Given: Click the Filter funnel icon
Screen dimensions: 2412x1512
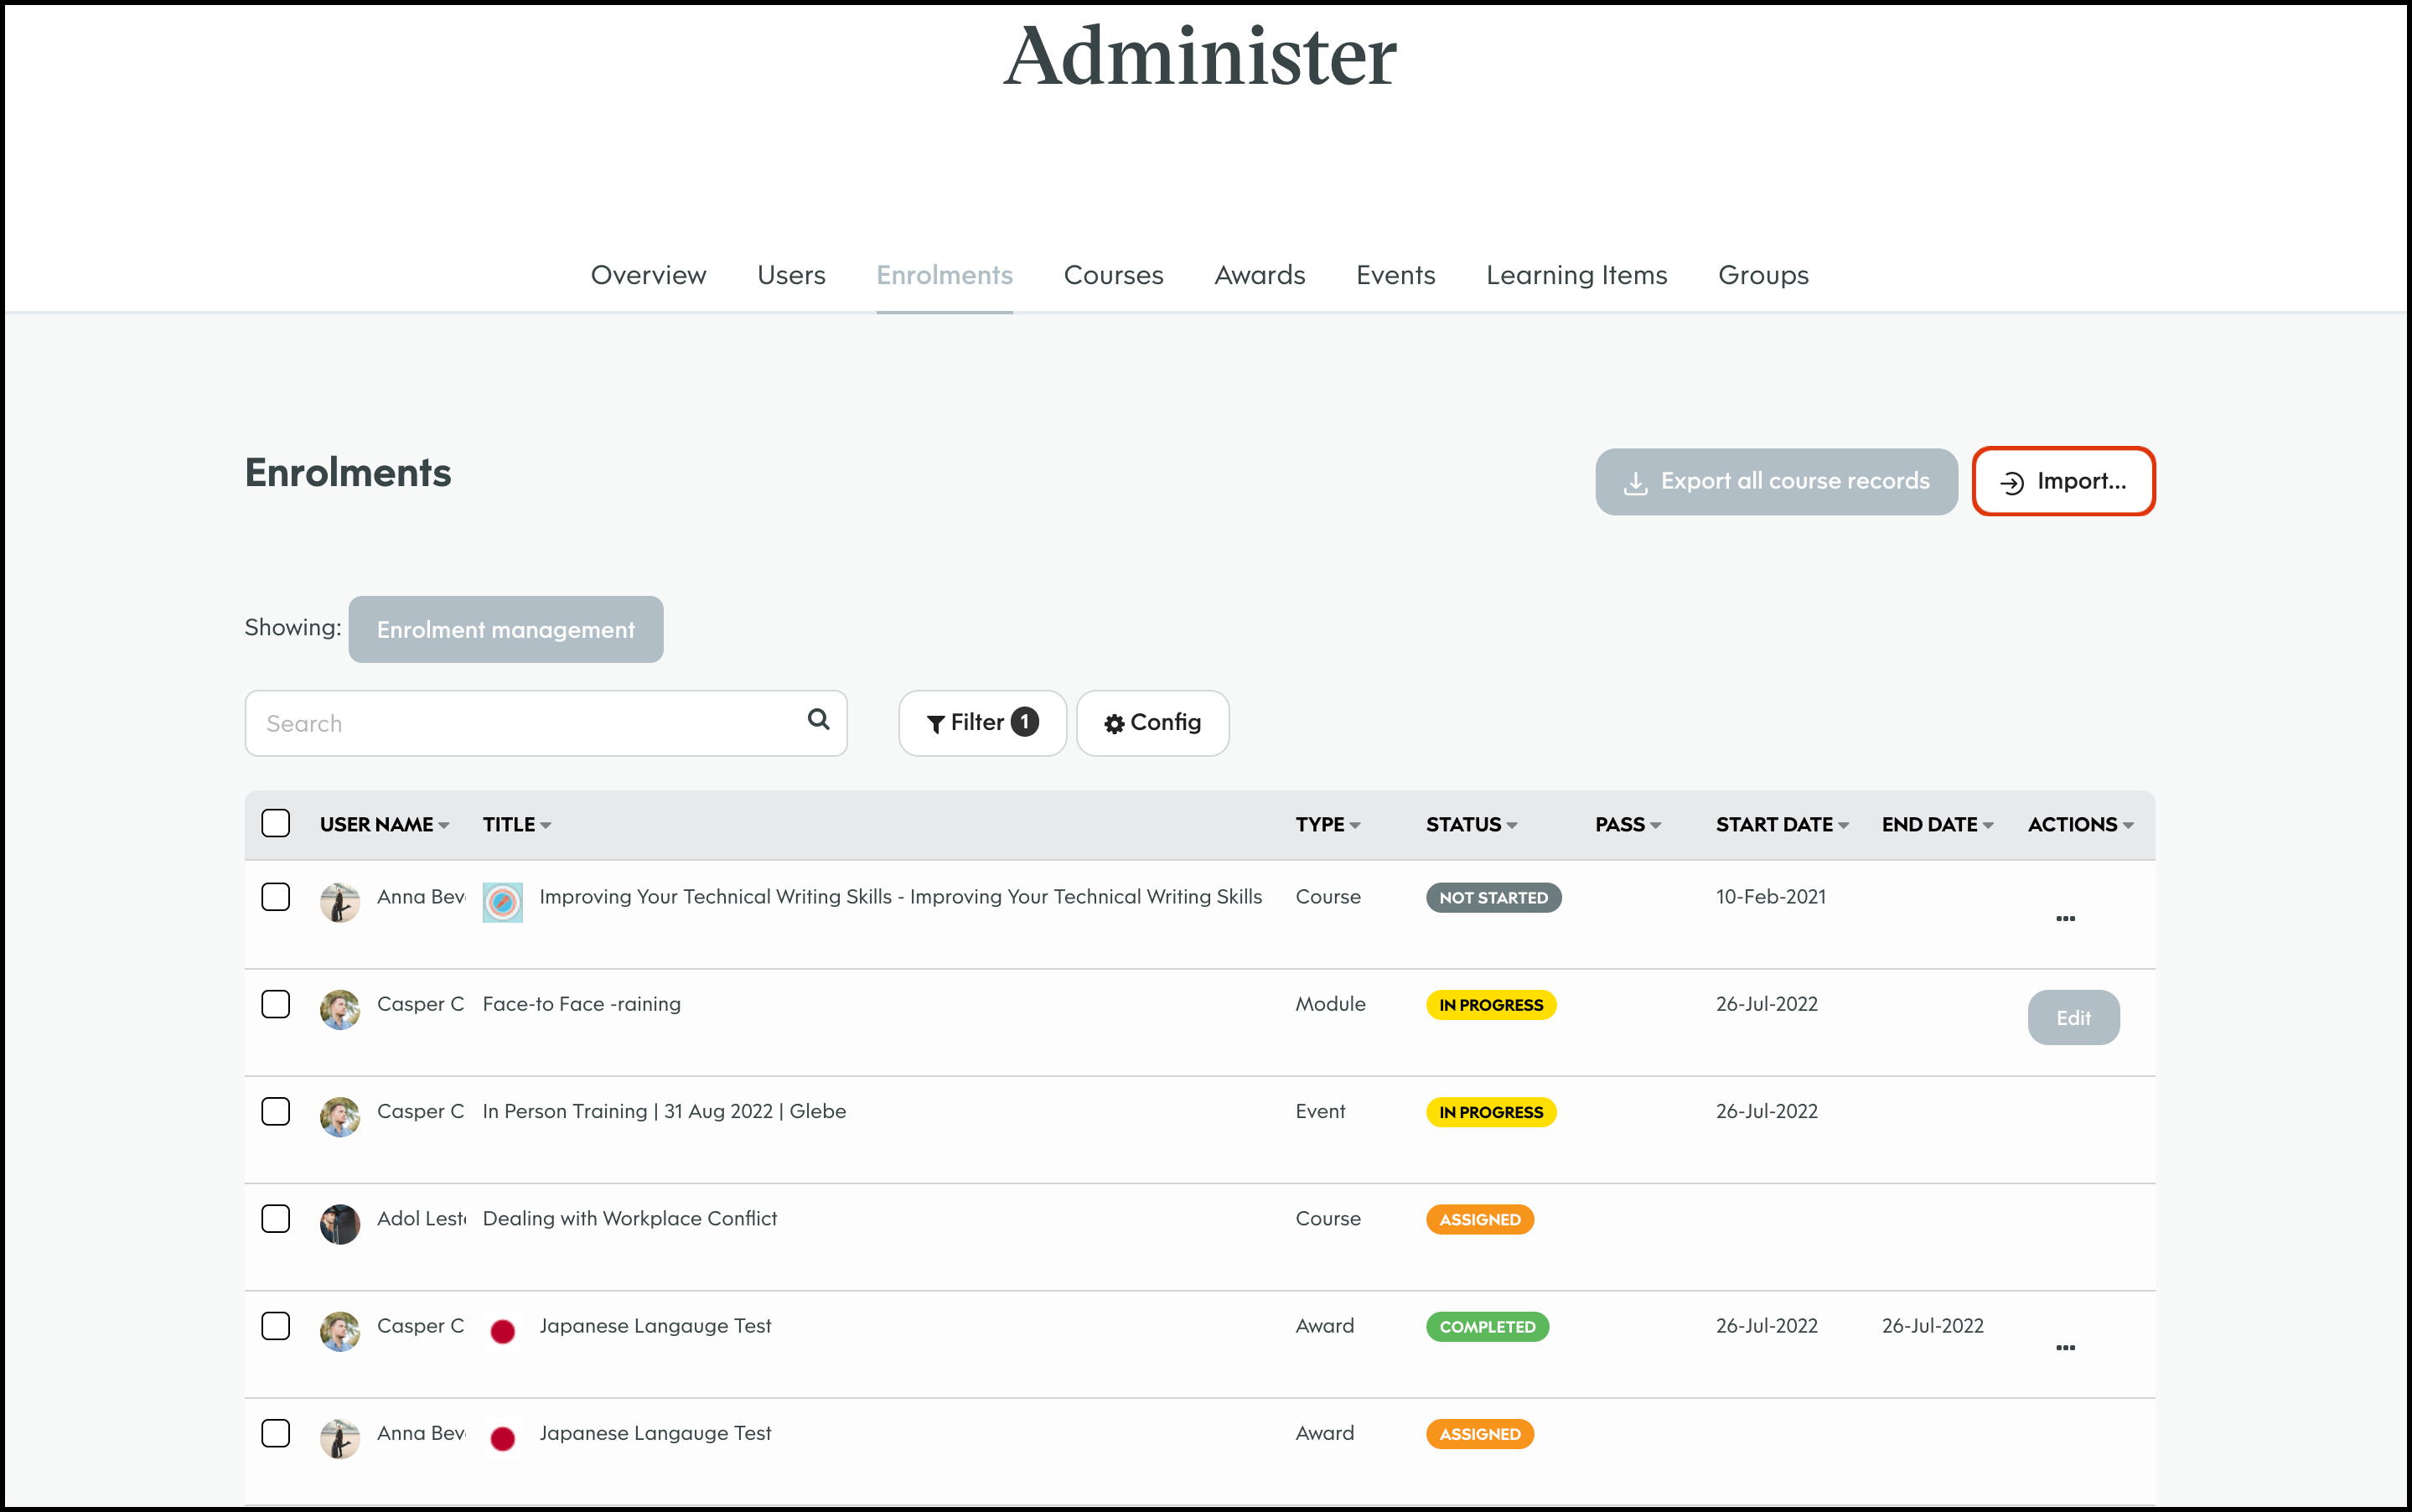Looking at the screenshot, I should click(935, 724).
